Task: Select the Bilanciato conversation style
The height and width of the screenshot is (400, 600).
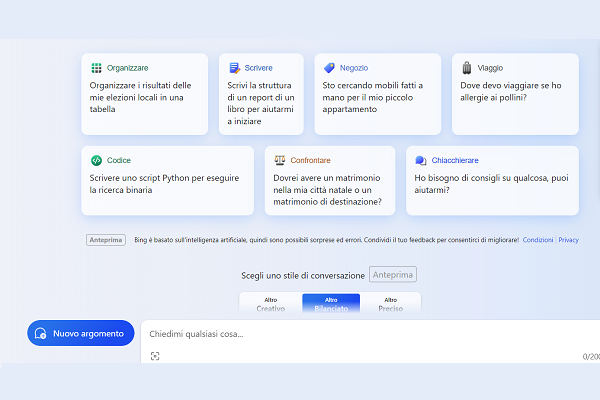Action: pyautogui.click(x=331, y=303)
